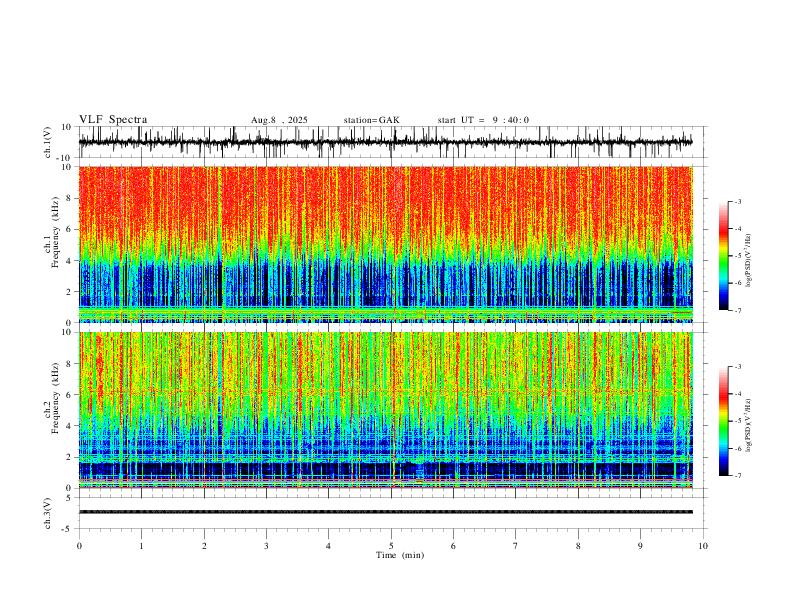
Task: Click the "-3" tick on ch.1 color bar
Action: point(738,201)
